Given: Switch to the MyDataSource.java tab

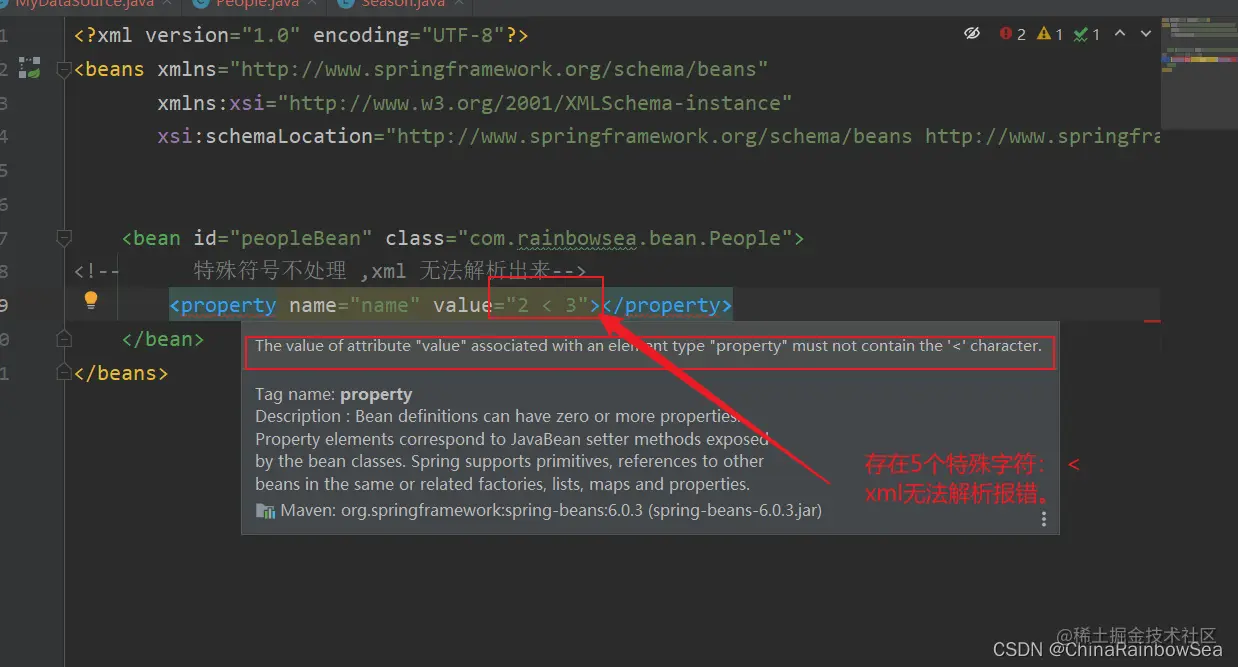Looking at the screenshot, I should (84, 4).
